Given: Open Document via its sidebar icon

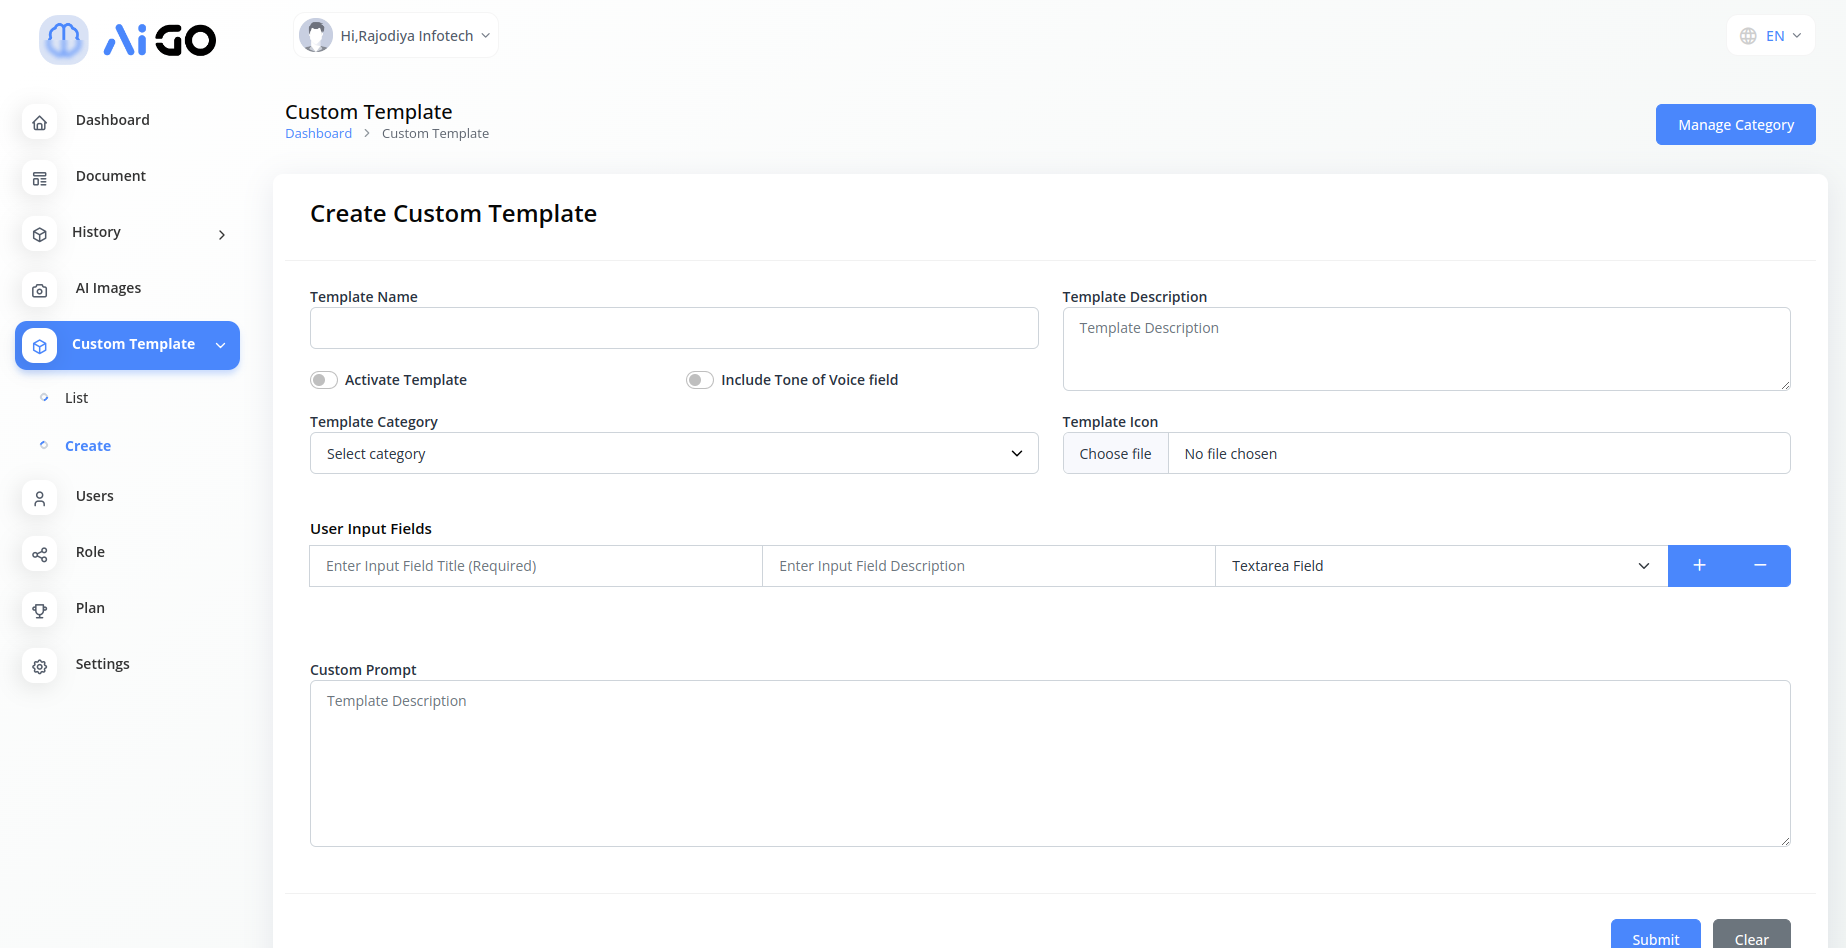Looking at the screenshot, I should [x=40, y=179].
